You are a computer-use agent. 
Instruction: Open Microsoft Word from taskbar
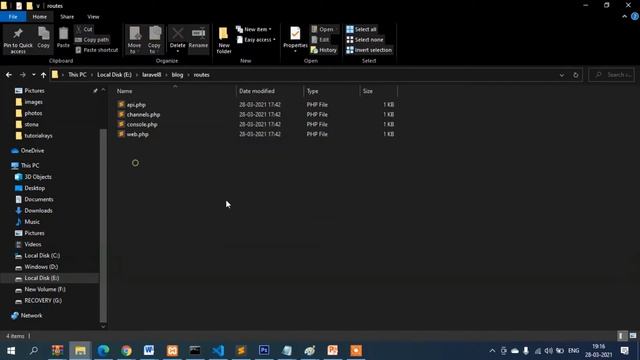coord(149,351)
